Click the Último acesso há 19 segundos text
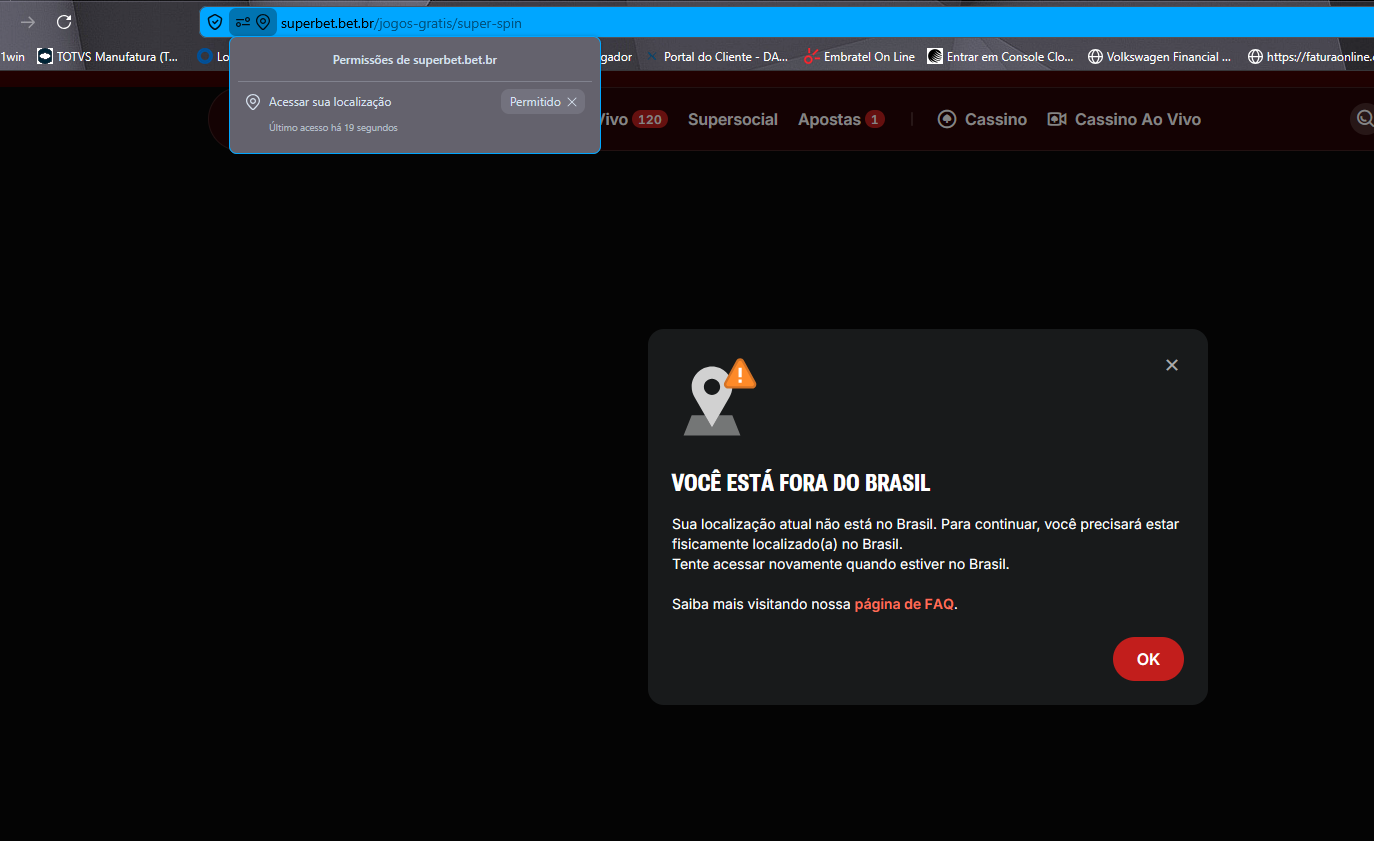1374x841 pixels. click(x=333, y=128)
